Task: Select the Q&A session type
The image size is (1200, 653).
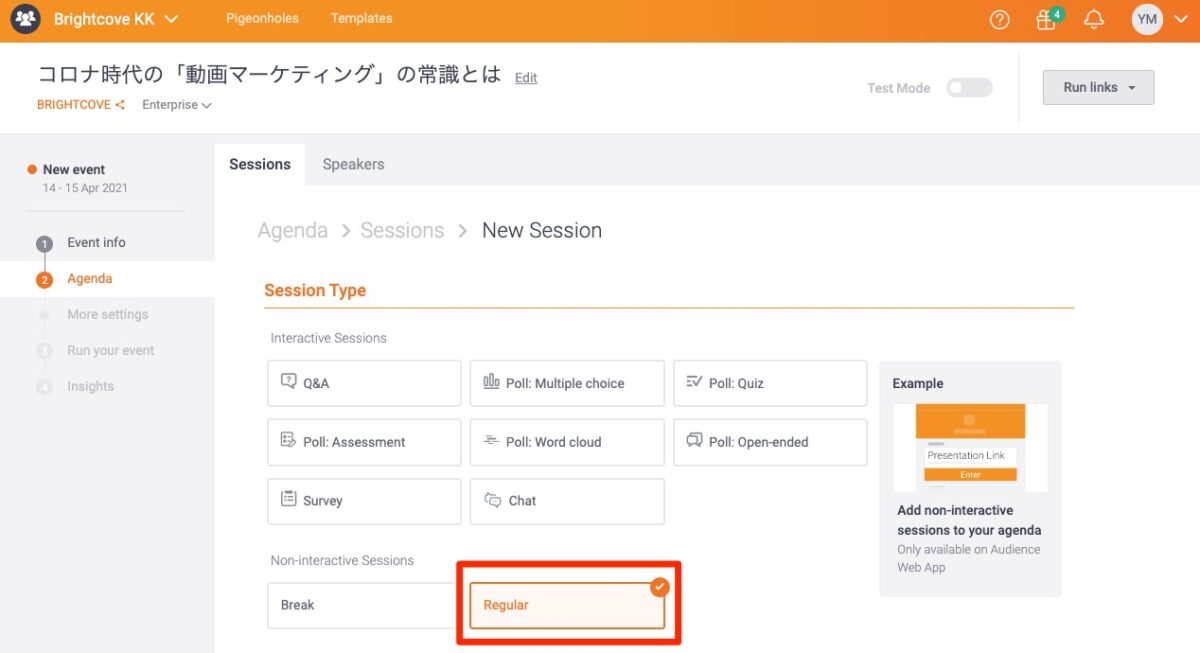Action: (364, 383)
